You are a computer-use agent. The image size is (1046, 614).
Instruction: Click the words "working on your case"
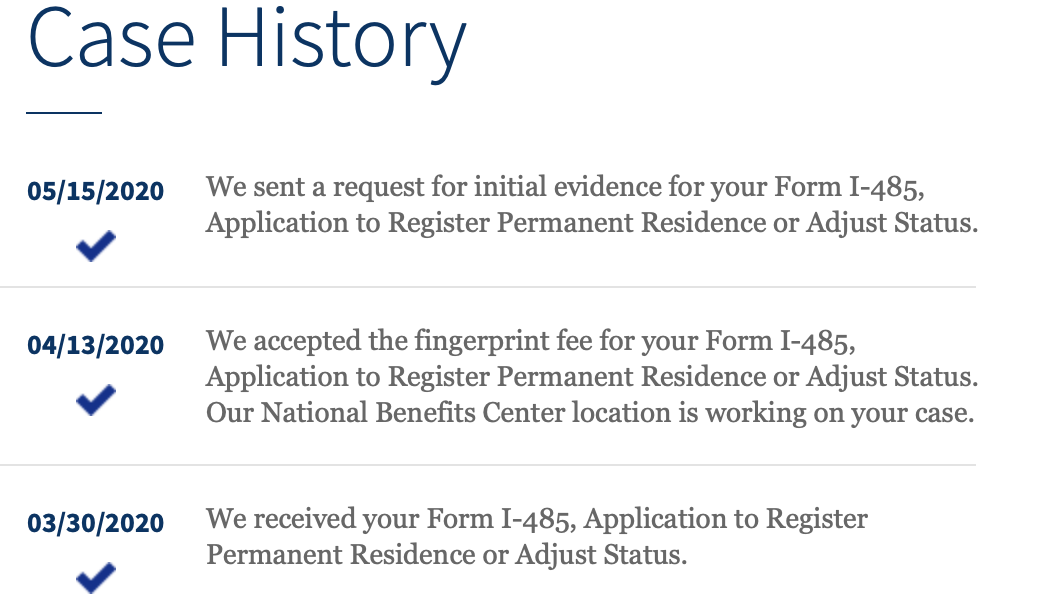[x=839, y=414]
